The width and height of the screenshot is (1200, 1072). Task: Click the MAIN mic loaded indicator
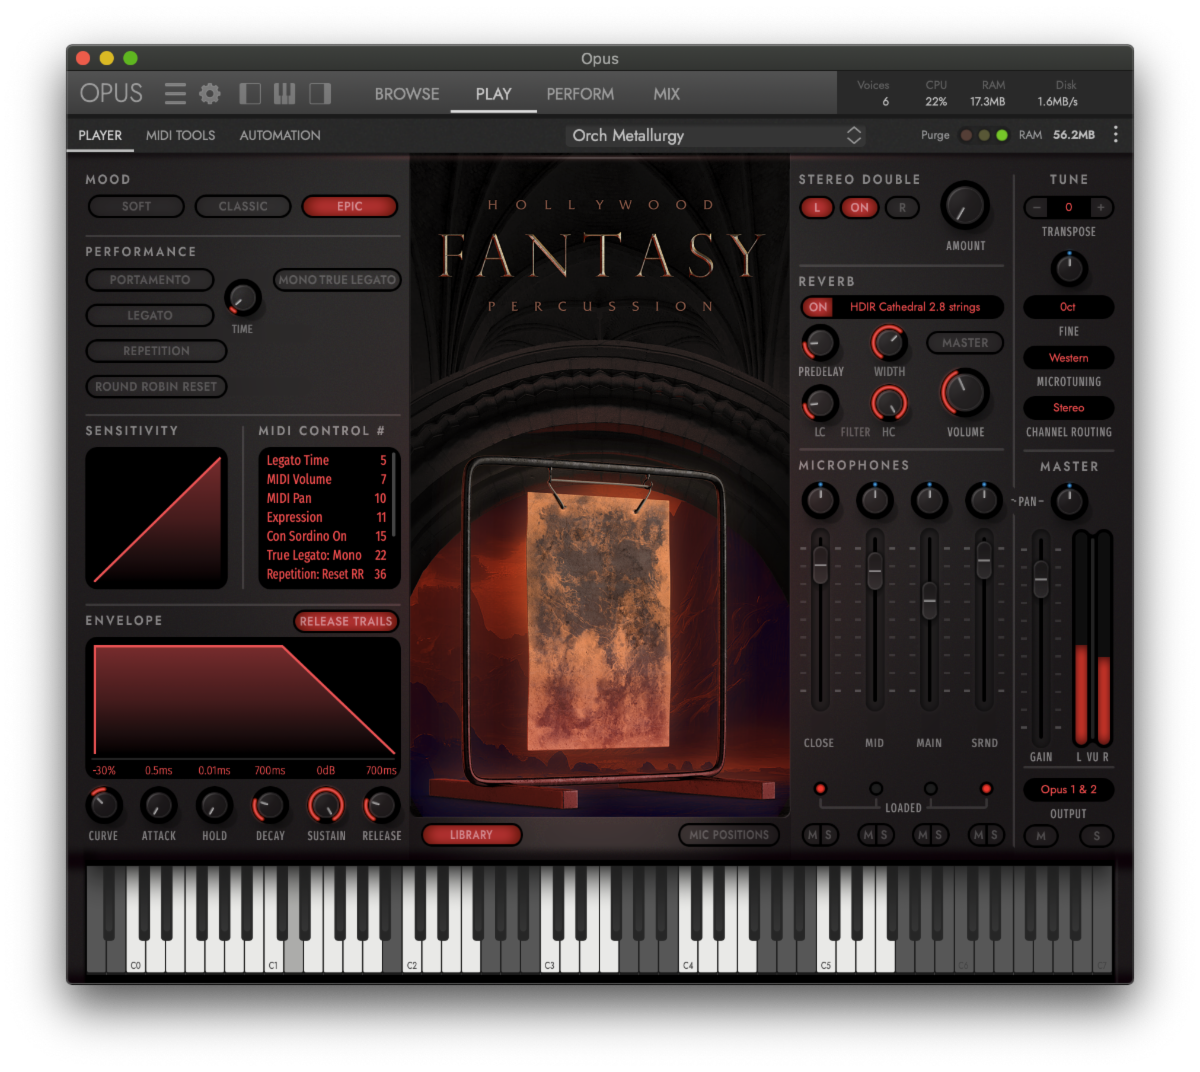coord(930,789)
